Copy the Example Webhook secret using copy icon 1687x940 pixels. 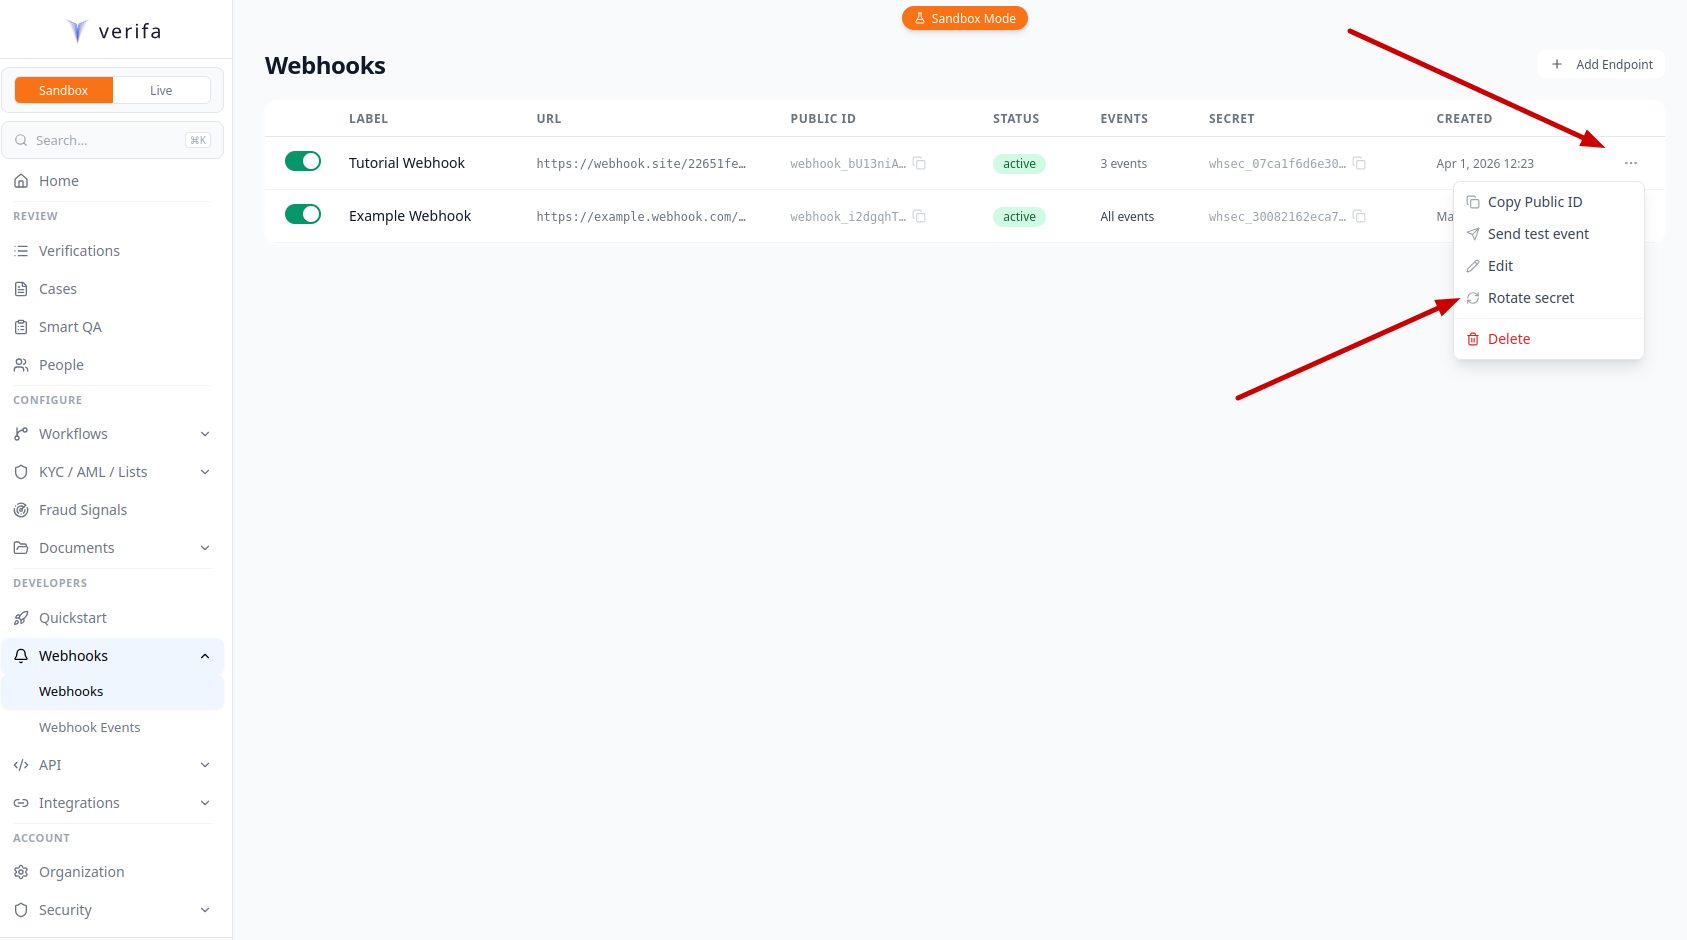1359,216
